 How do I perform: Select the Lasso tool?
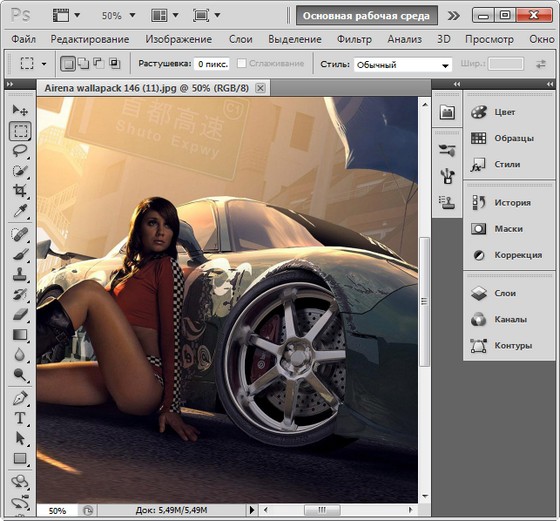click(20, 151)
